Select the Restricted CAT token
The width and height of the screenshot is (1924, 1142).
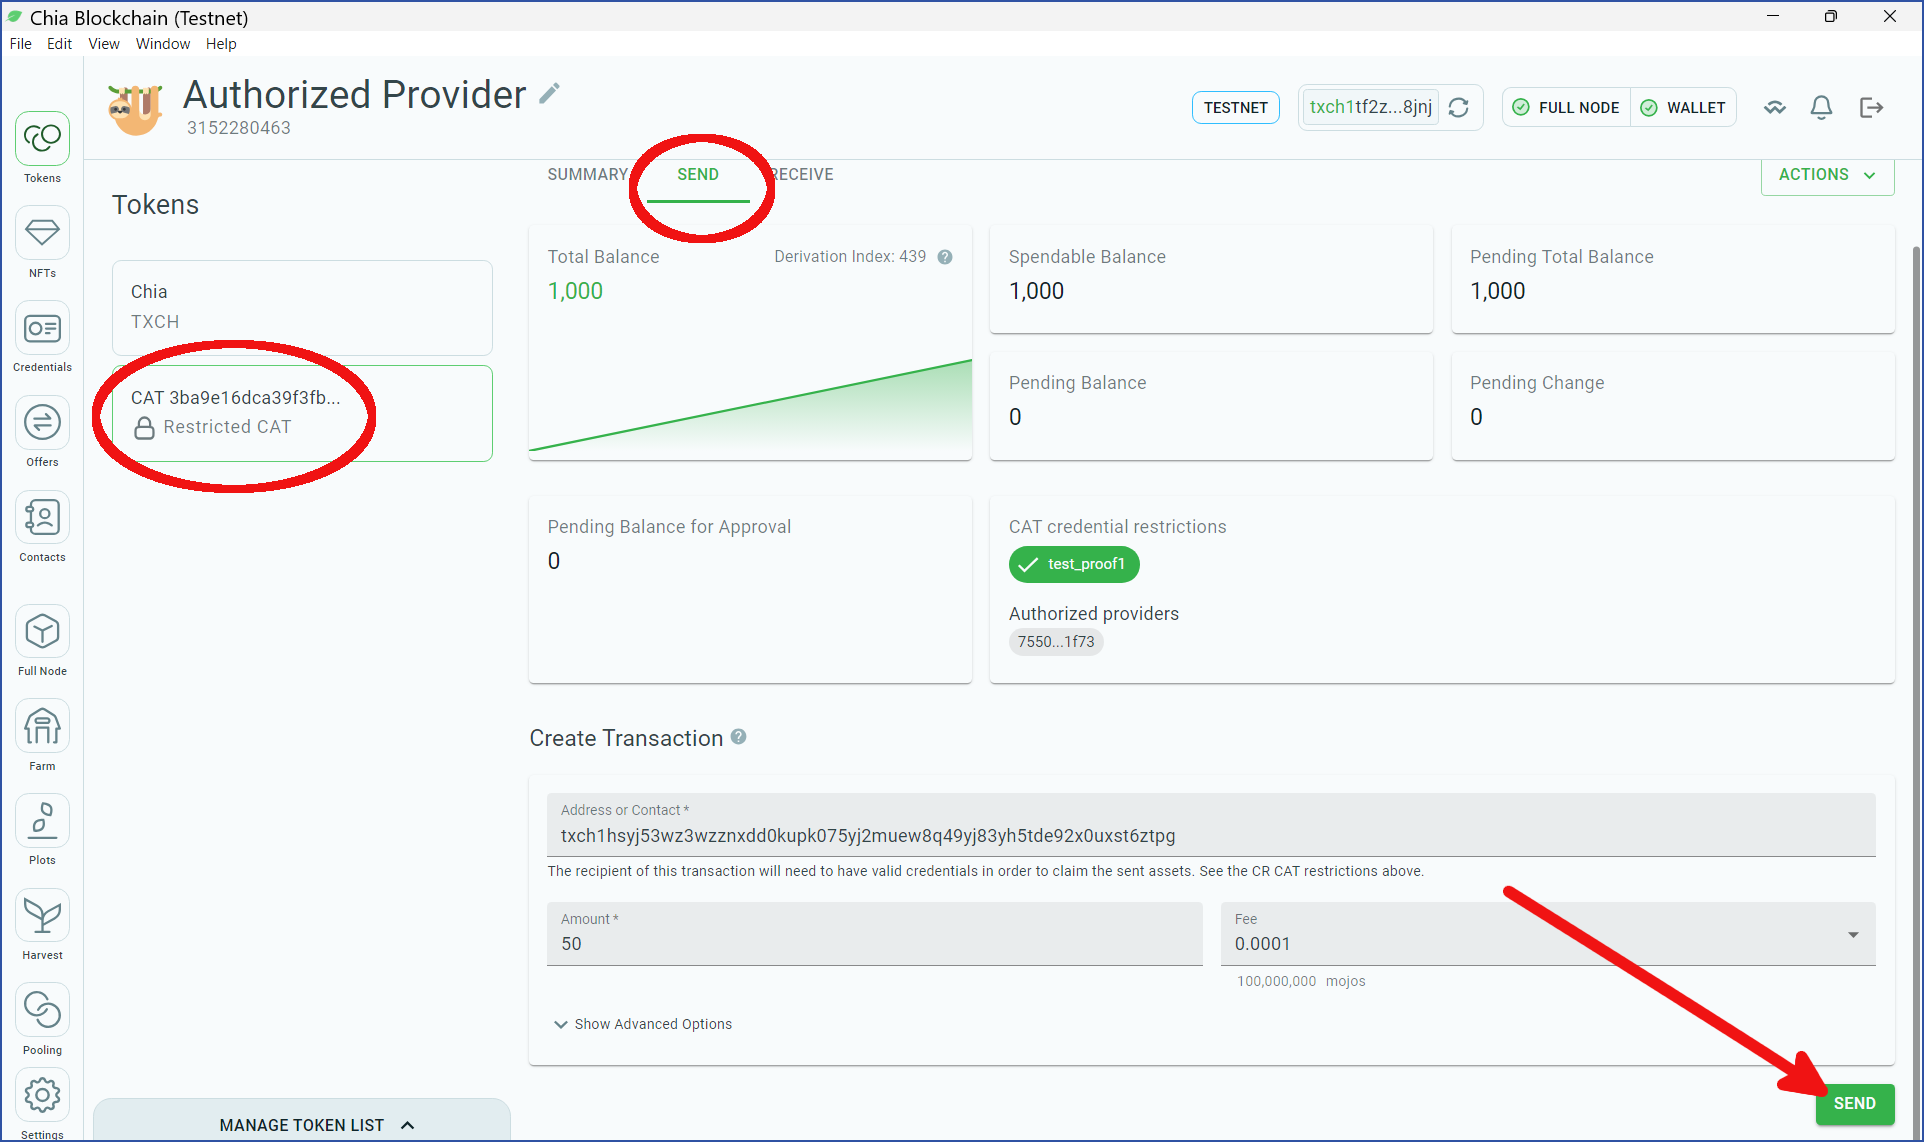(x=302, y=413)
